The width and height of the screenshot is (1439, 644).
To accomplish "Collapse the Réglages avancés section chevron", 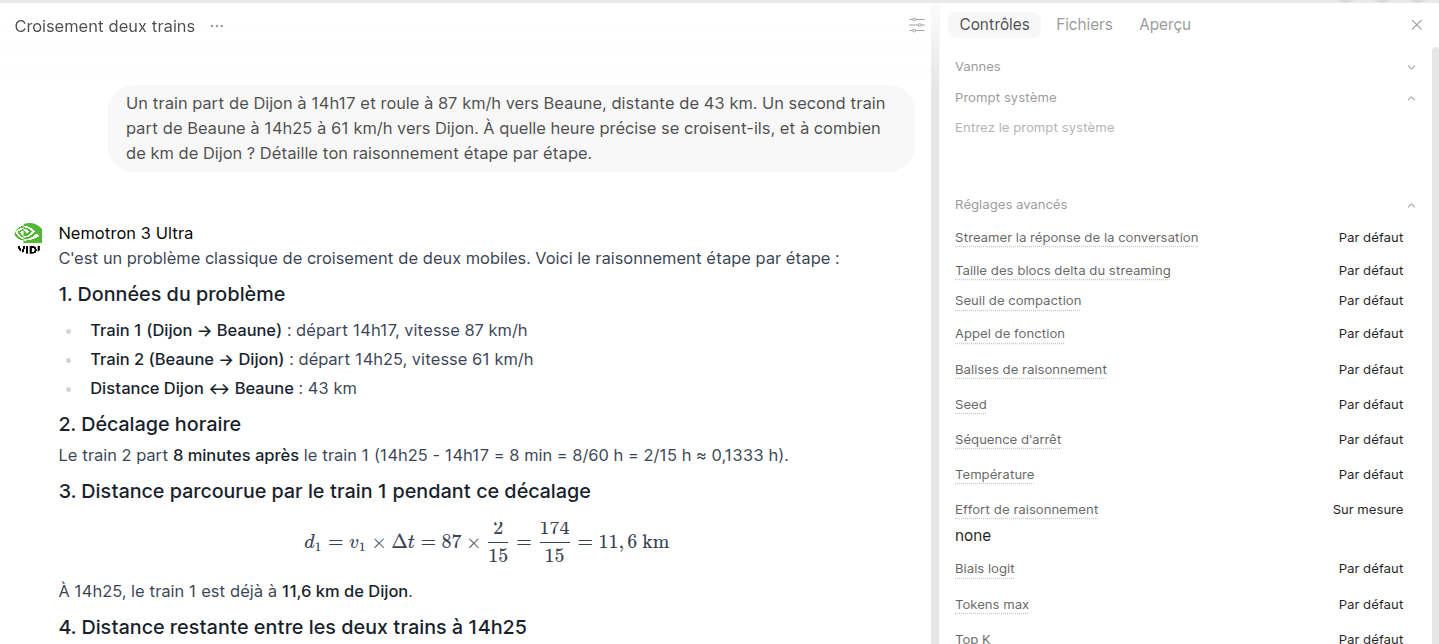I will (x=1412, y=205).
